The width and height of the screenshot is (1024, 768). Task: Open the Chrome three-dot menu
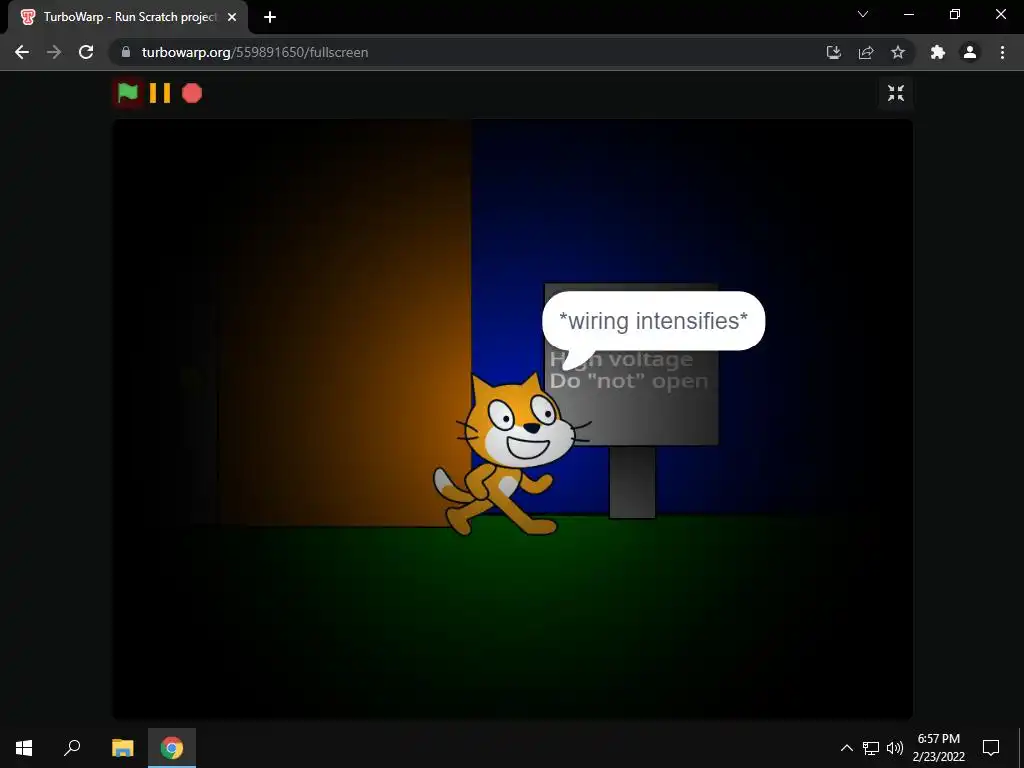click(1002, 52)
